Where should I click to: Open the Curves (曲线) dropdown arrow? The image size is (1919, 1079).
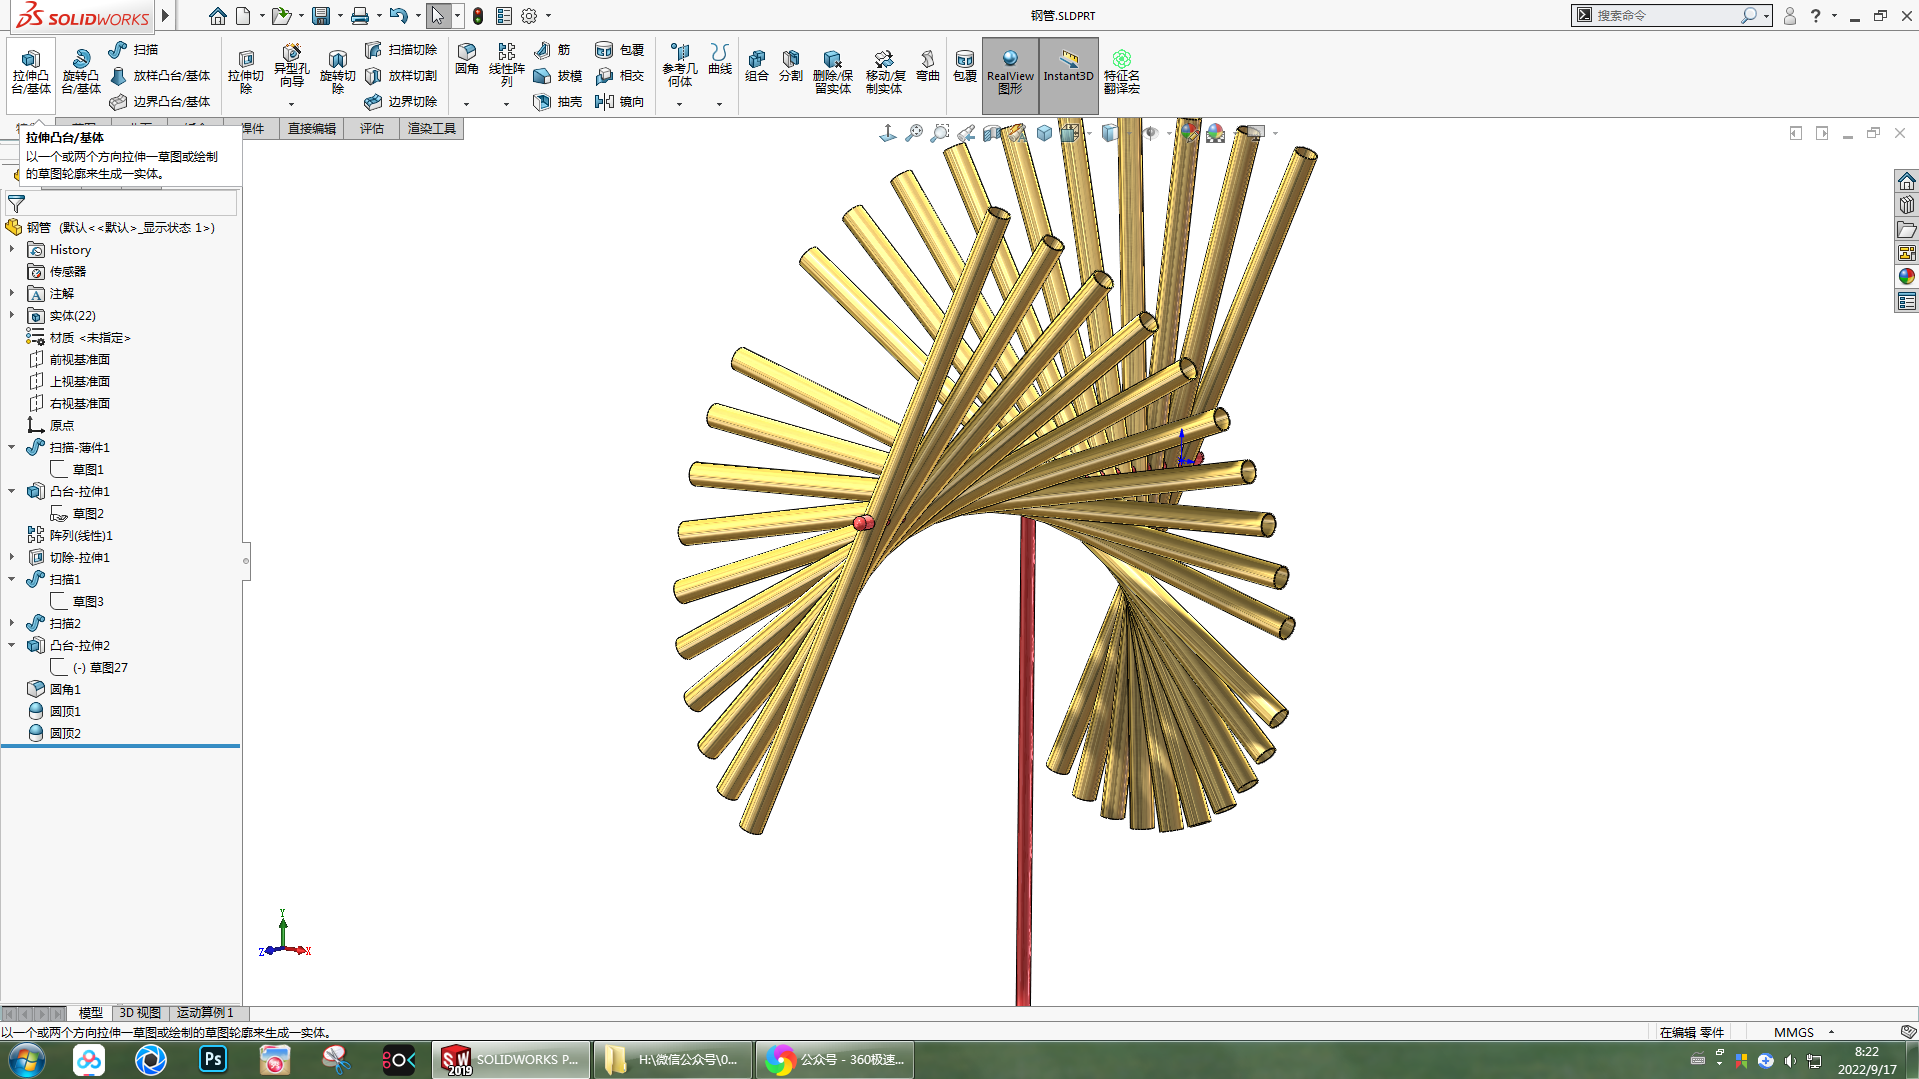click(719, 104)
